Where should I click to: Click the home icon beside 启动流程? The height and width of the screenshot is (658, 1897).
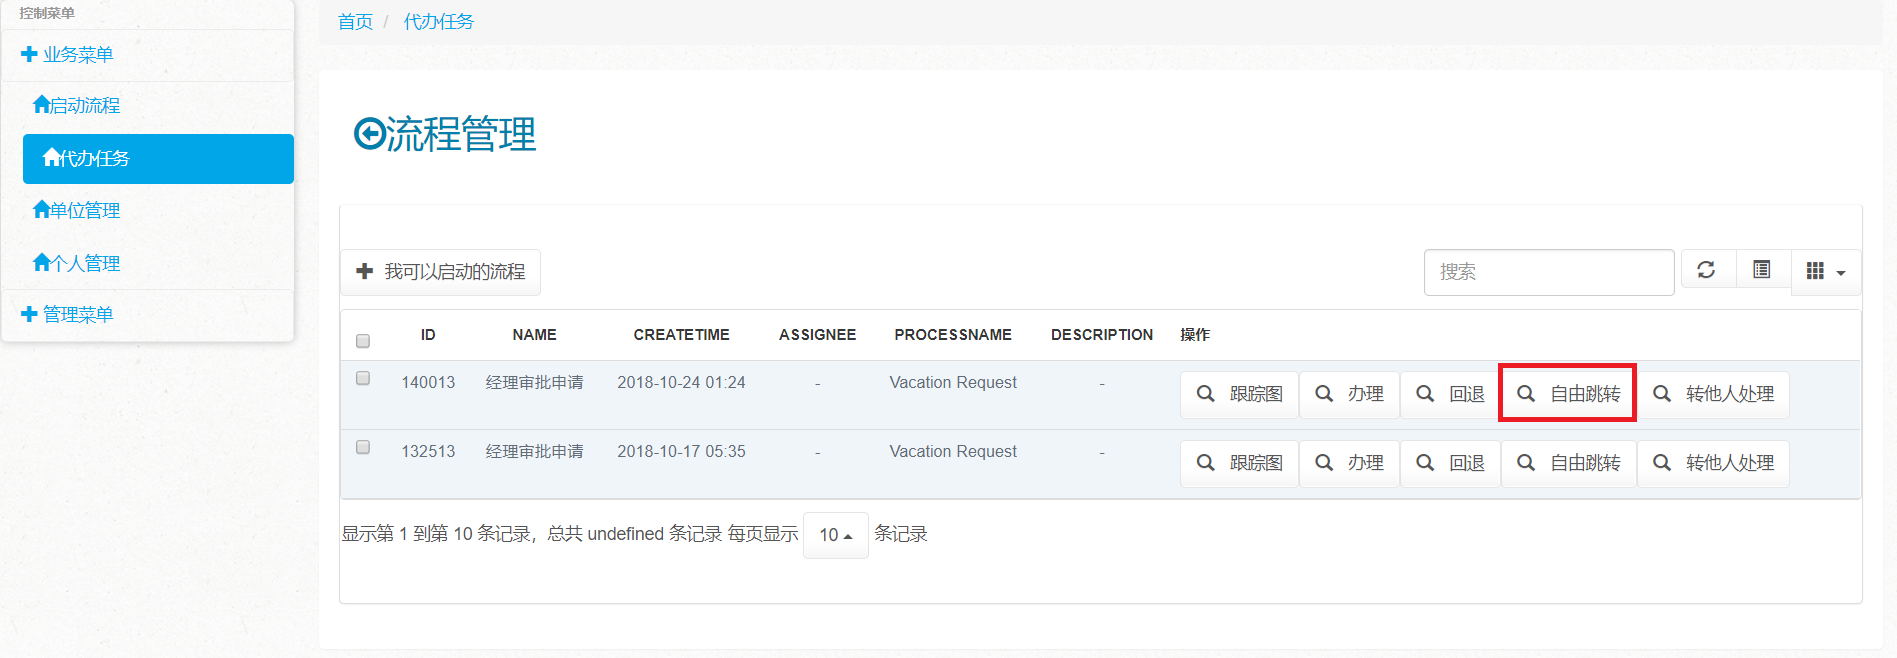(x=41, y=104)
